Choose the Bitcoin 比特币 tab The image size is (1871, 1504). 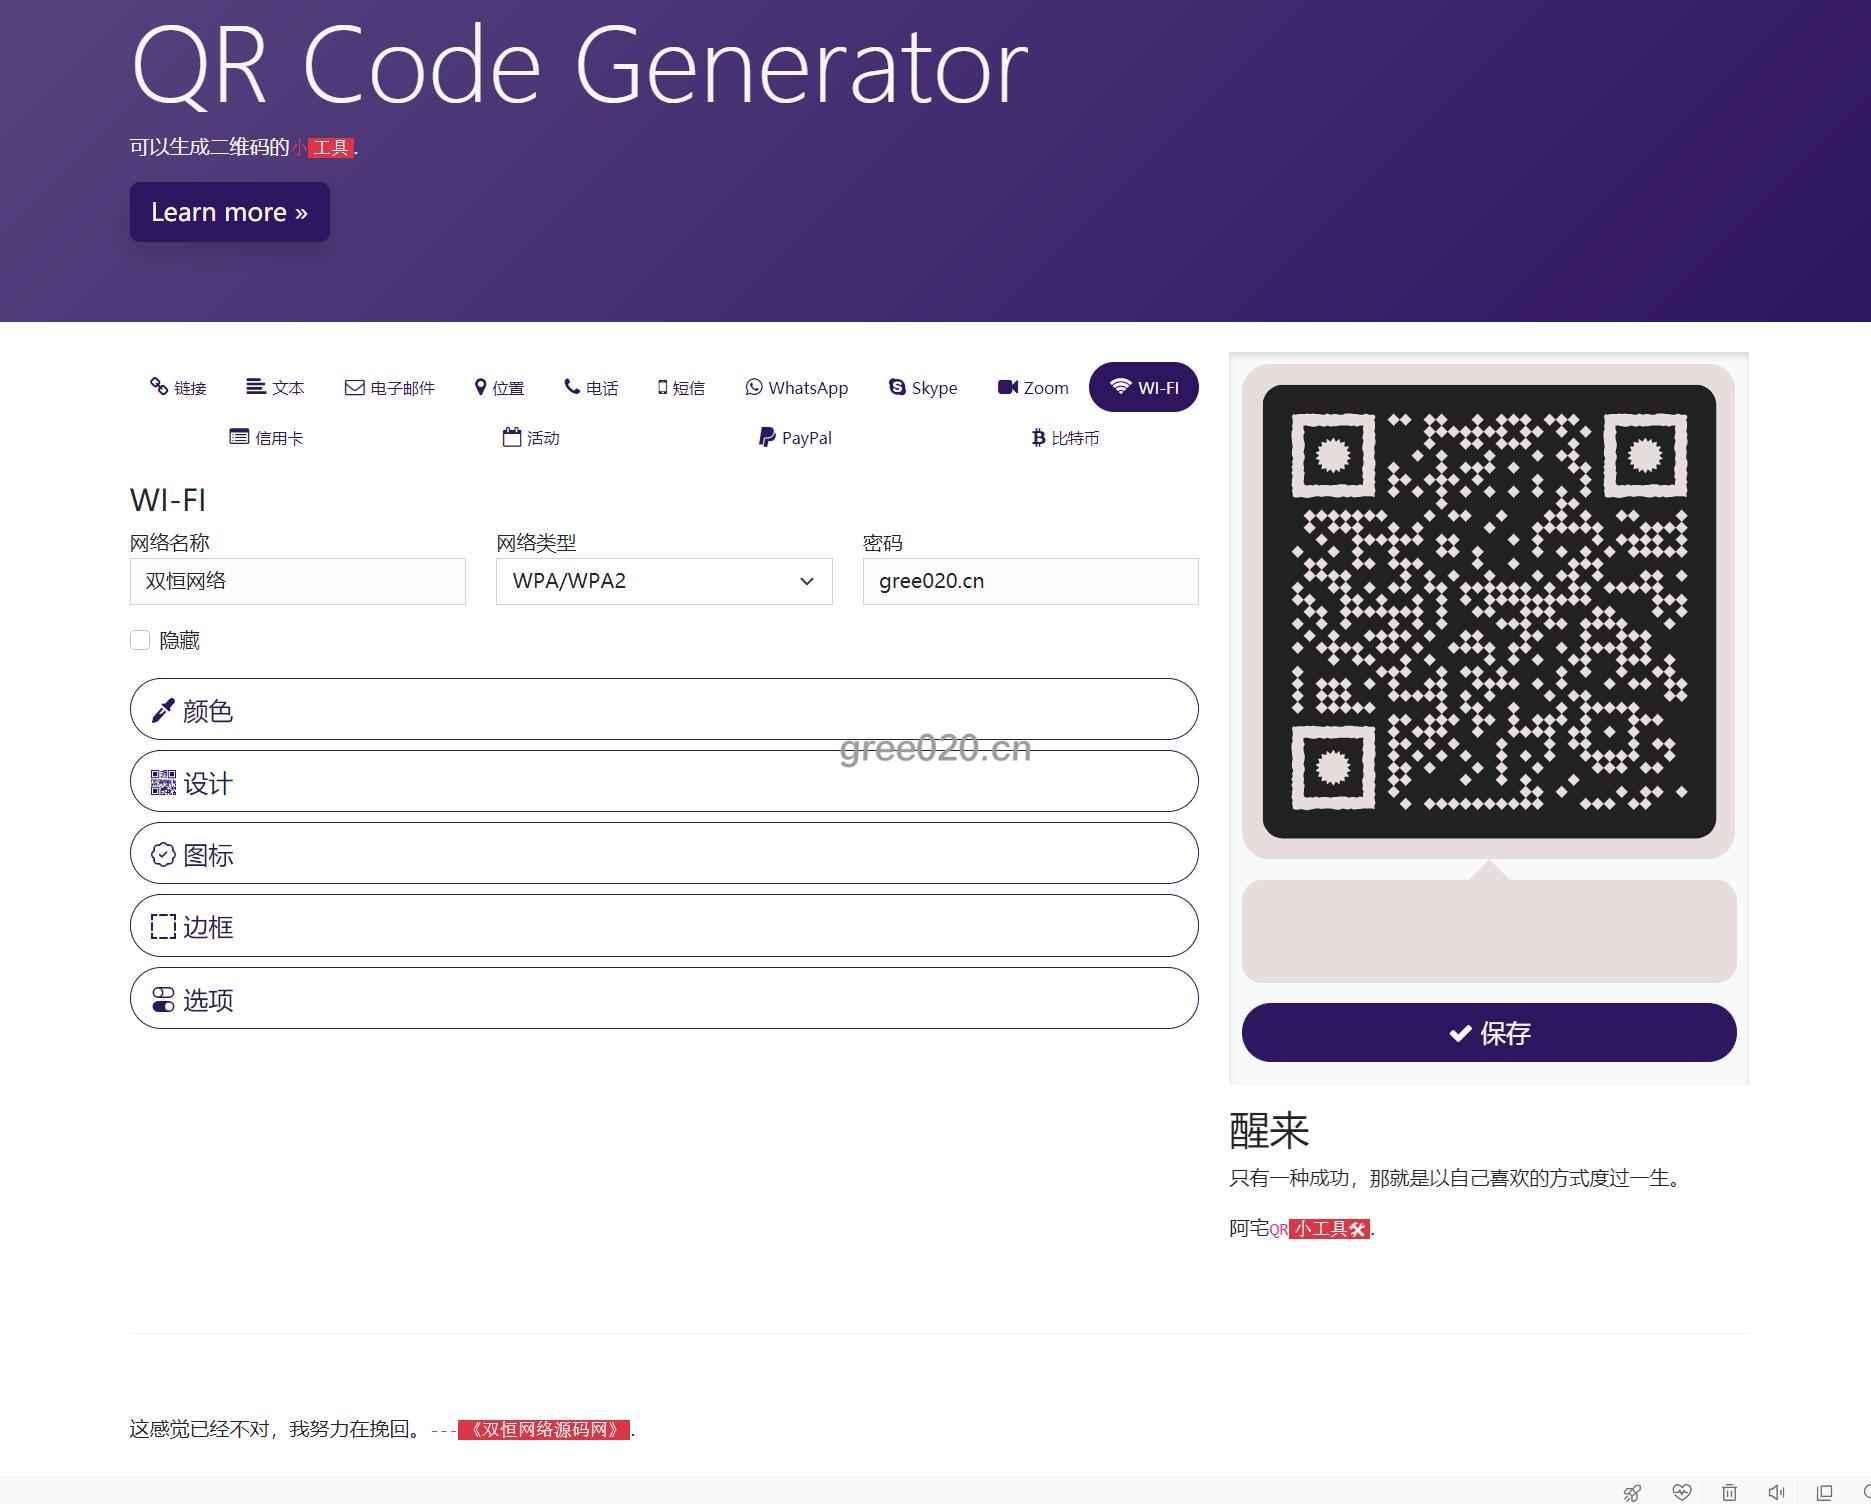pyautogui.click(x=1064, y=438)
